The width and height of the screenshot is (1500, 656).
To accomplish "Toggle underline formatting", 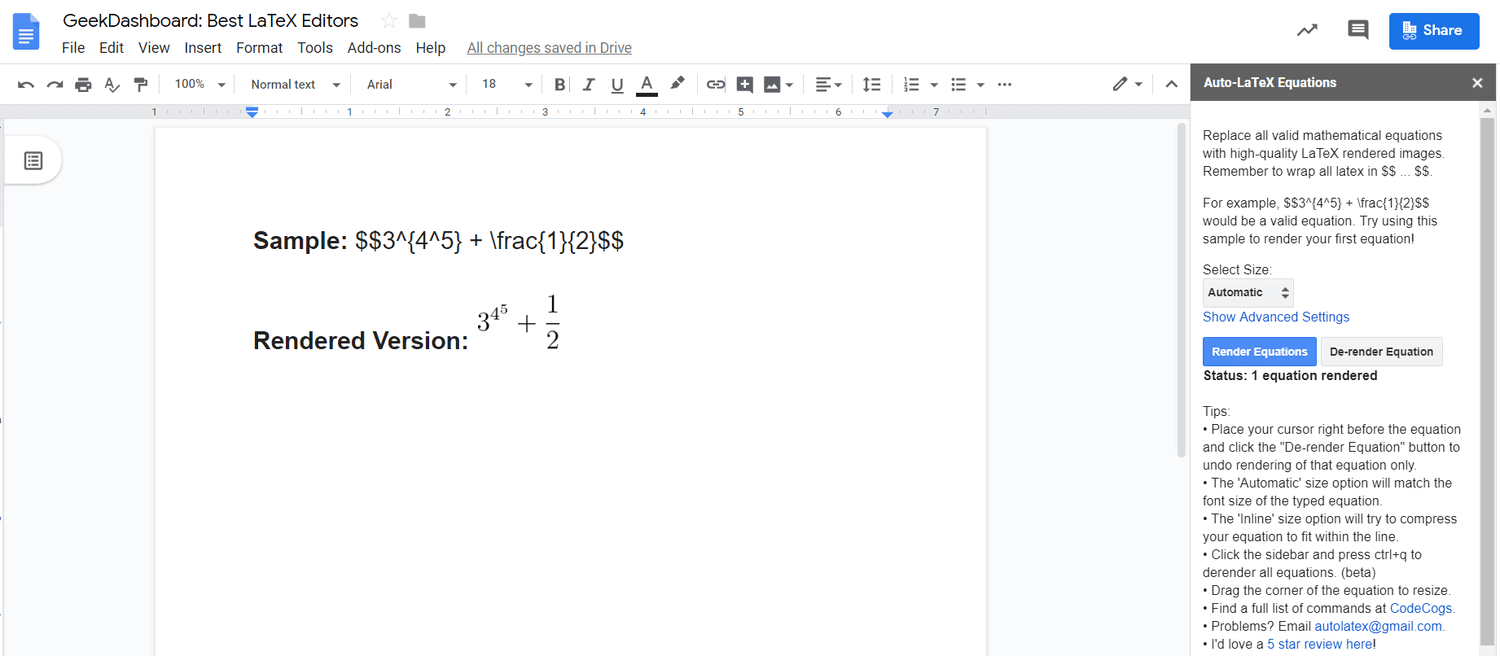I will tap(617, 85).
